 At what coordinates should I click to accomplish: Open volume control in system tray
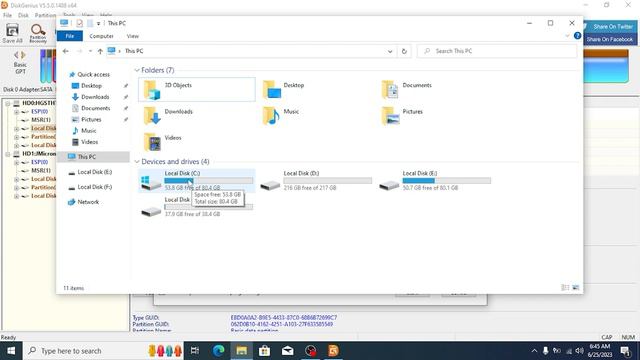click(x=580, y=351)
